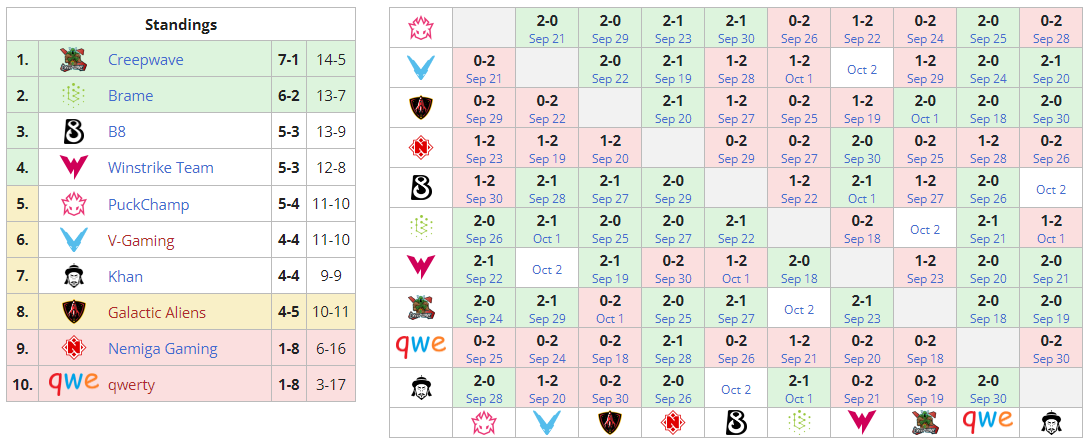Screen dimensions: 1091x444
Task: Click the PuckChamp logo in the crosstable's top-left row header
Action: 420,28
